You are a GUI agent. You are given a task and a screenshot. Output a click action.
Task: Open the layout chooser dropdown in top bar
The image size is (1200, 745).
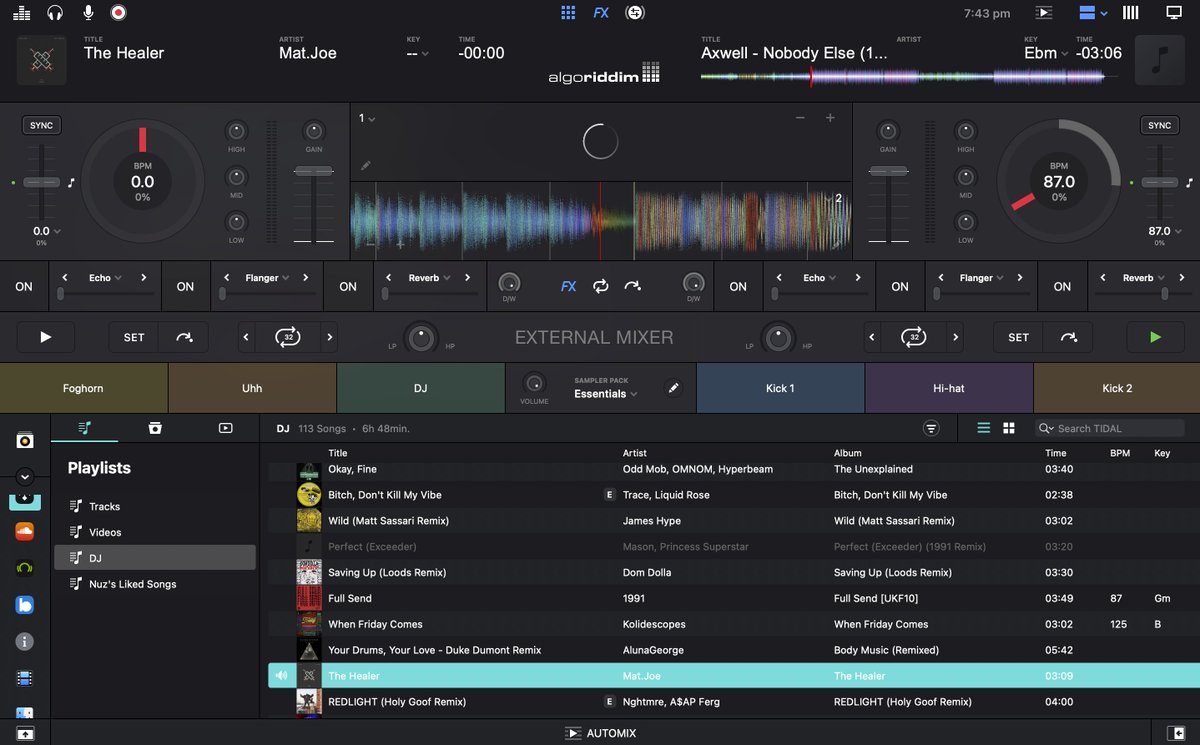(1093, 13)
